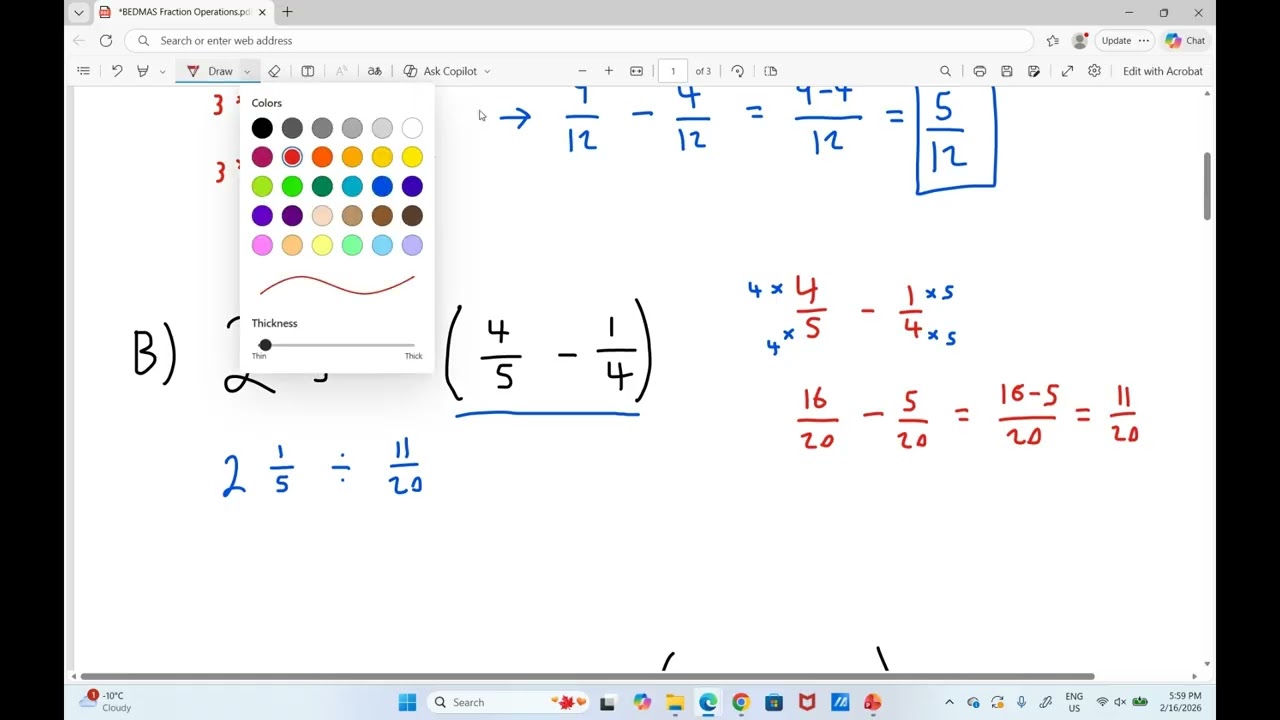The image size is (1280, 720).
Task: Click the page number input field
Action: pyautogui.click(x=673, y=71)
